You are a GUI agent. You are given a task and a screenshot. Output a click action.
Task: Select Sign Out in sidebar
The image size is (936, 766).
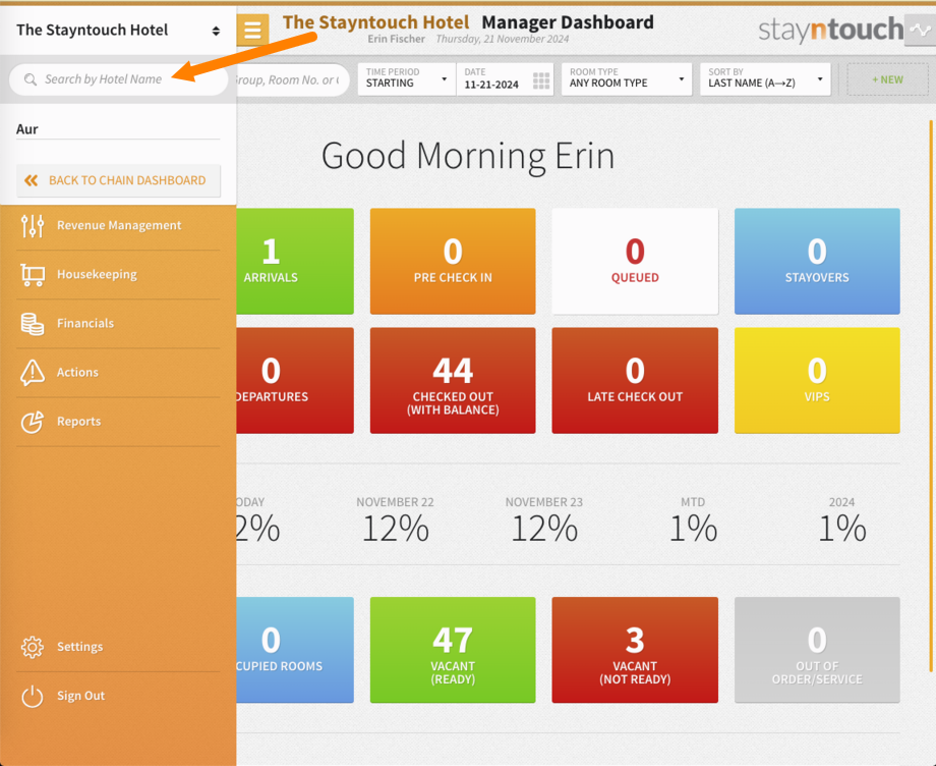point(118,696)
